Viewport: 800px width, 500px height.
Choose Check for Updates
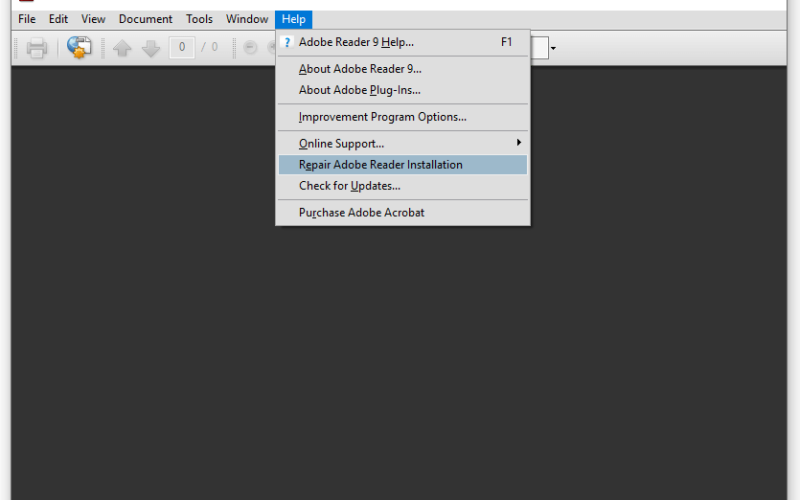click(x=403, y=186)
